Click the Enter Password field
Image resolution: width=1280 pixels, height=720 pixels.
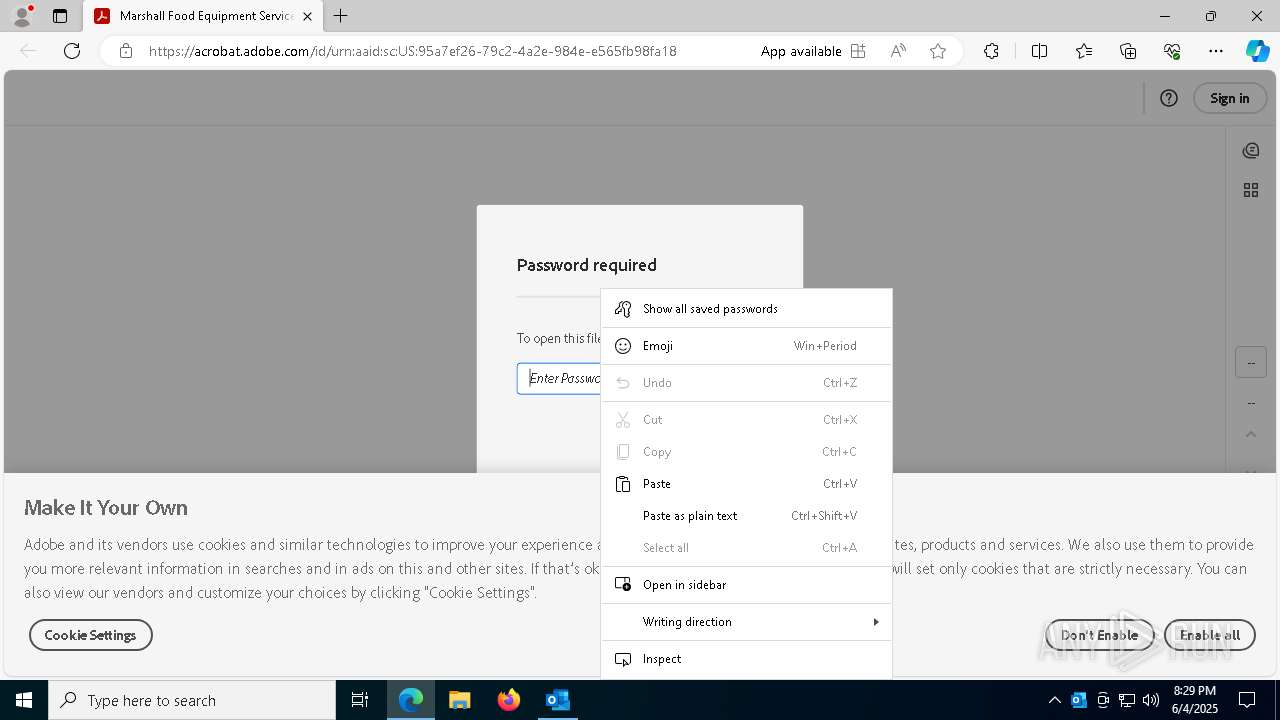(559, 378)
